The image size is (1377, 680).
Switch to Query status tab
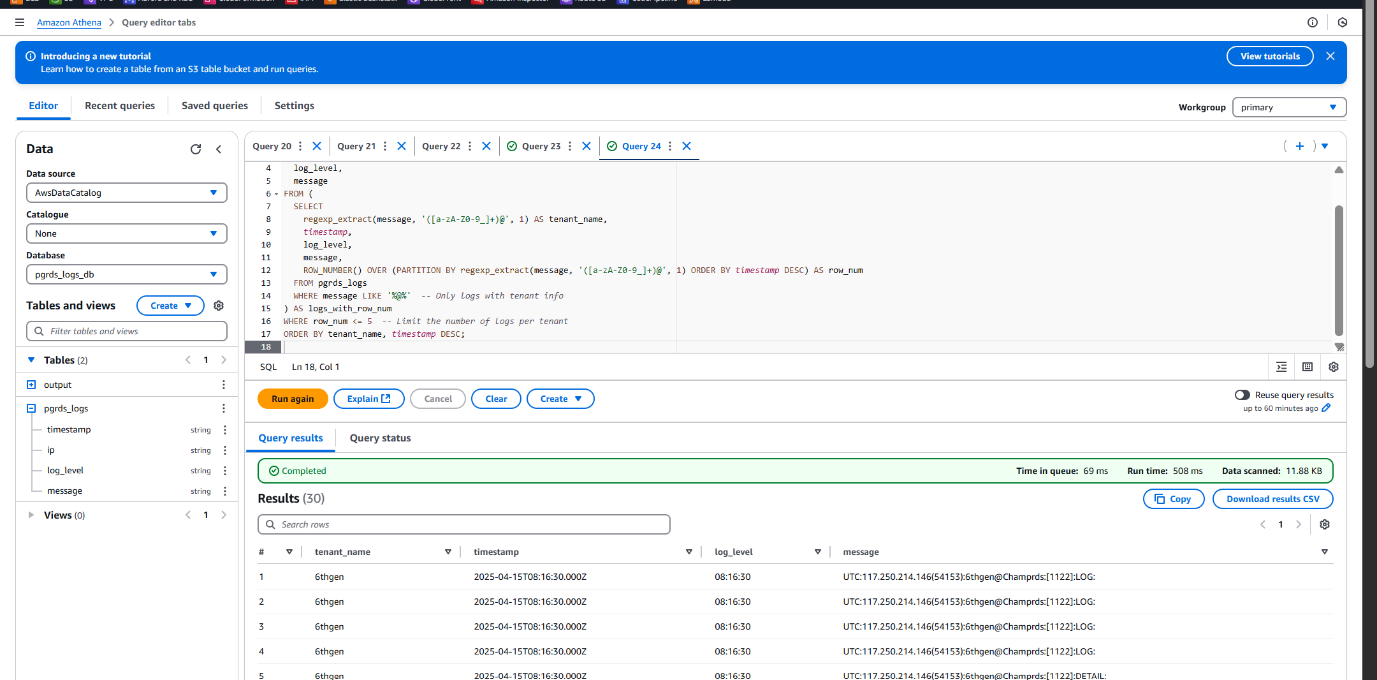pyautogui.click(x=380, y=438)
